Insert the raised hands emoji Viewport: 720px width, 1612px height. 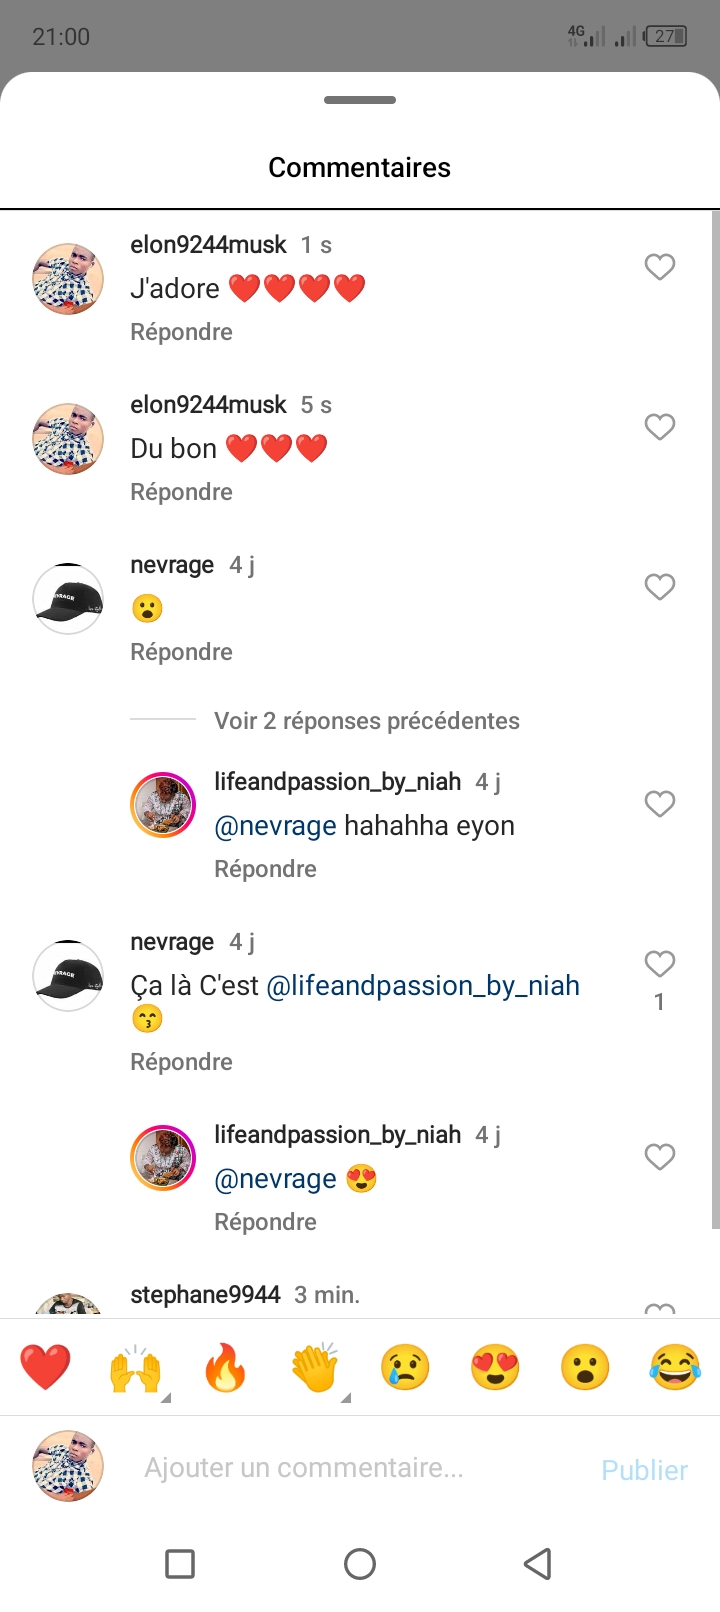coord(135,1367)
